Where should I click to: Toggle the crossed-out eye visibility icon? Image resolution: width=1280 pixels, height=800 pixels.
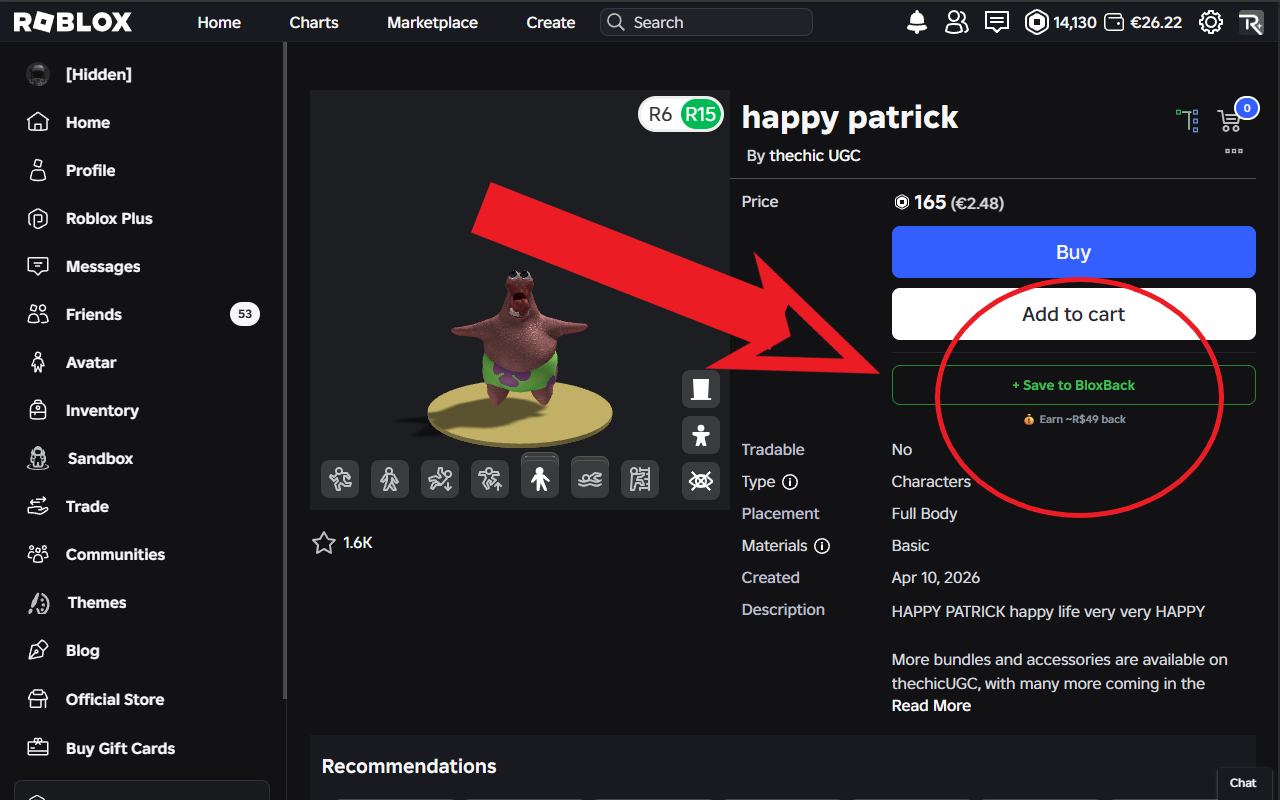701,481
